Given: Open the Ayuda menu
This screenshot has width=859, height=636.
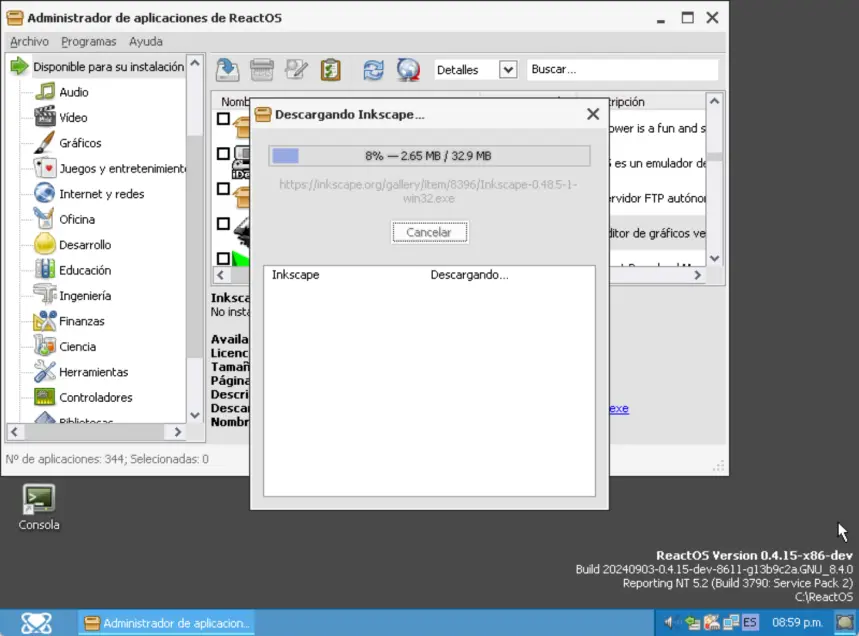Looking at the screenshot, I should pos(146,42).
